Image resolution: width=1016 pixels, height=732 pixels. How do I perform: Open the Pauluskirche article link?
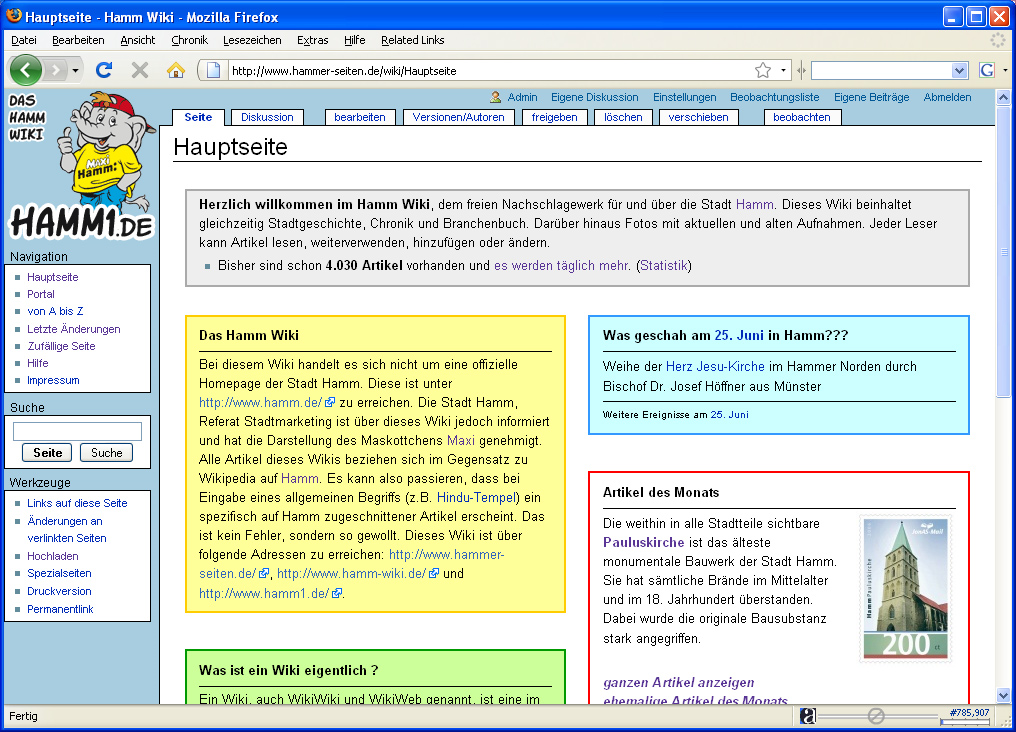[x=642, y=541]
